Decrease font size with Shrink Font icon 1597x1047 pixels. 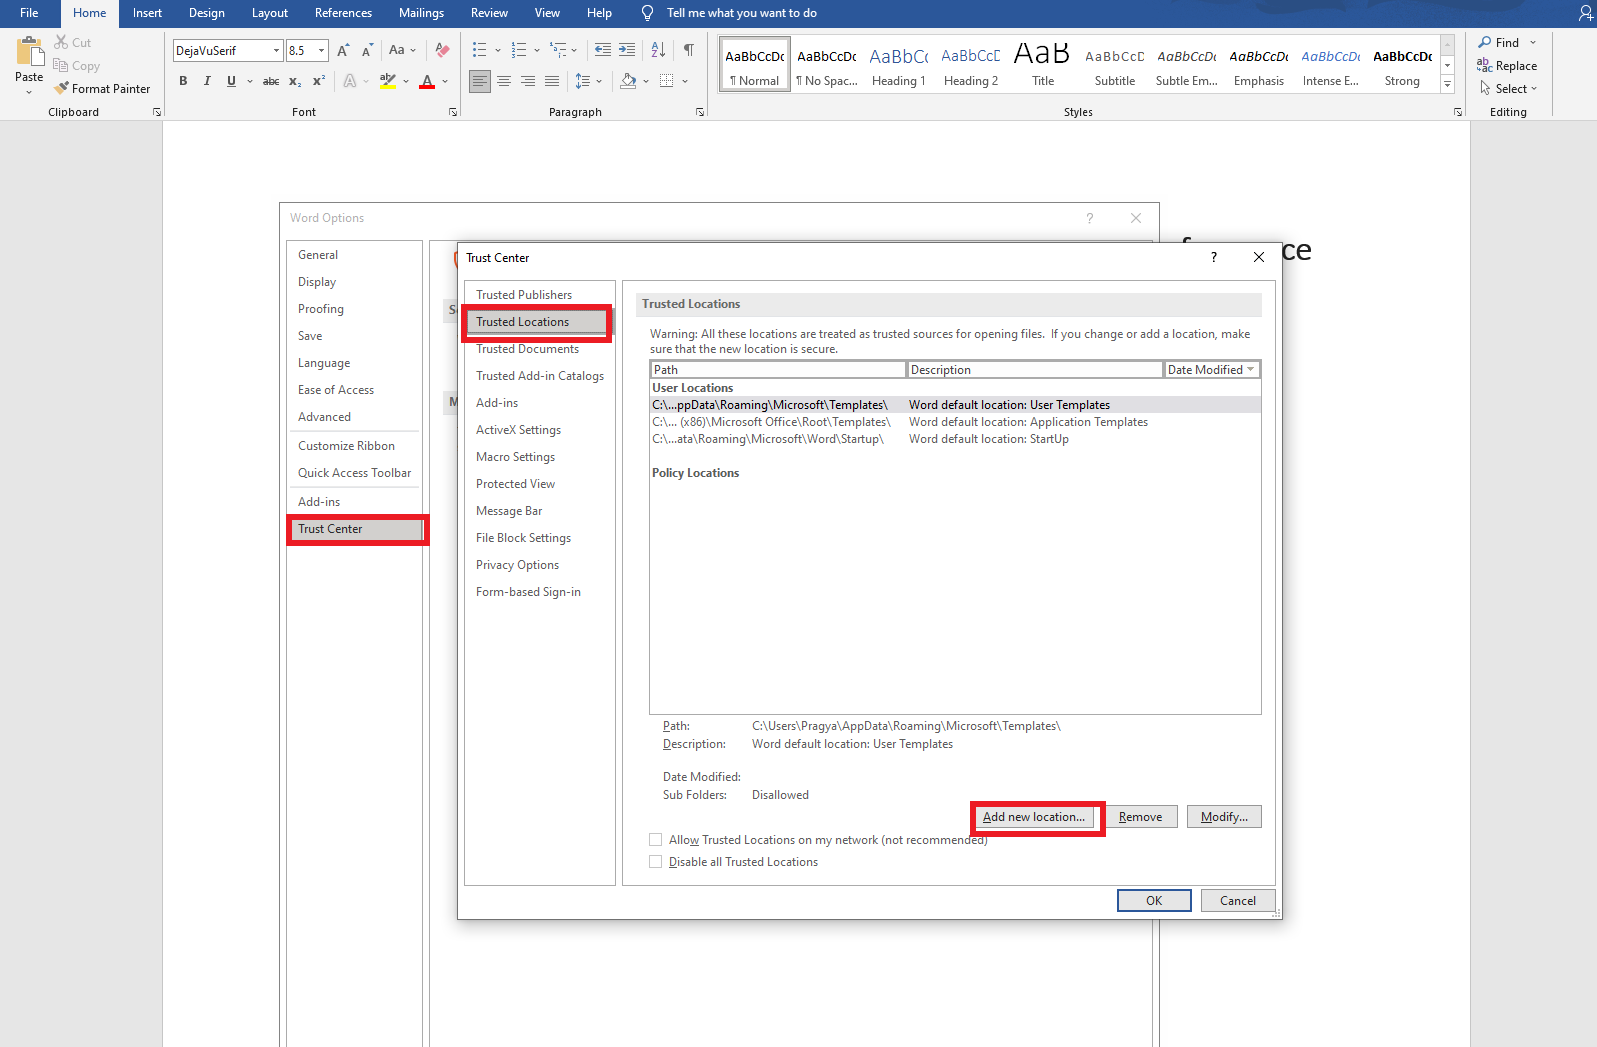[x=367, y=50]
